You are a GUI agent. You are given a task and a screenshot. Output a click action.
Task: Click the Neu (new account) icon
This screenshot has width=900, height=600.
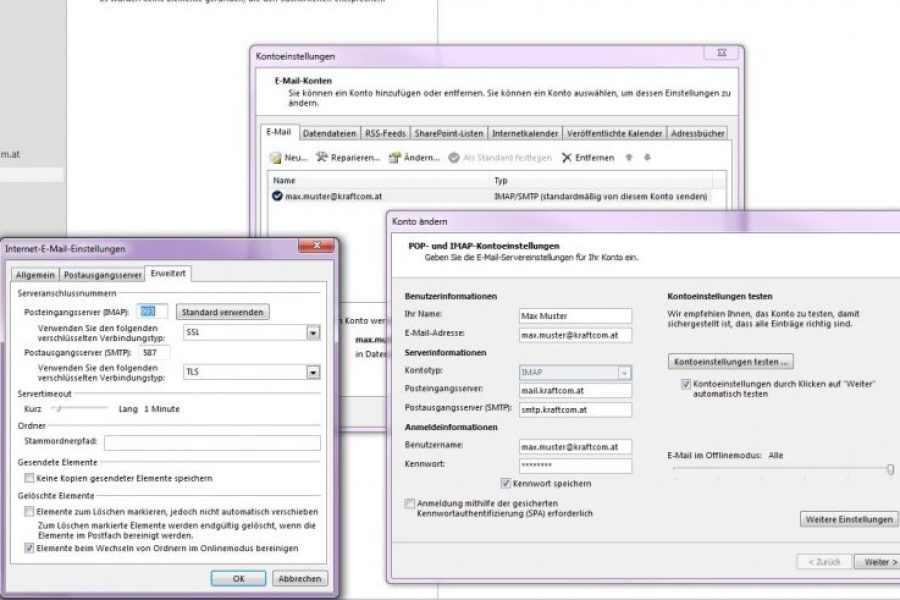click(x=276, y=158)
